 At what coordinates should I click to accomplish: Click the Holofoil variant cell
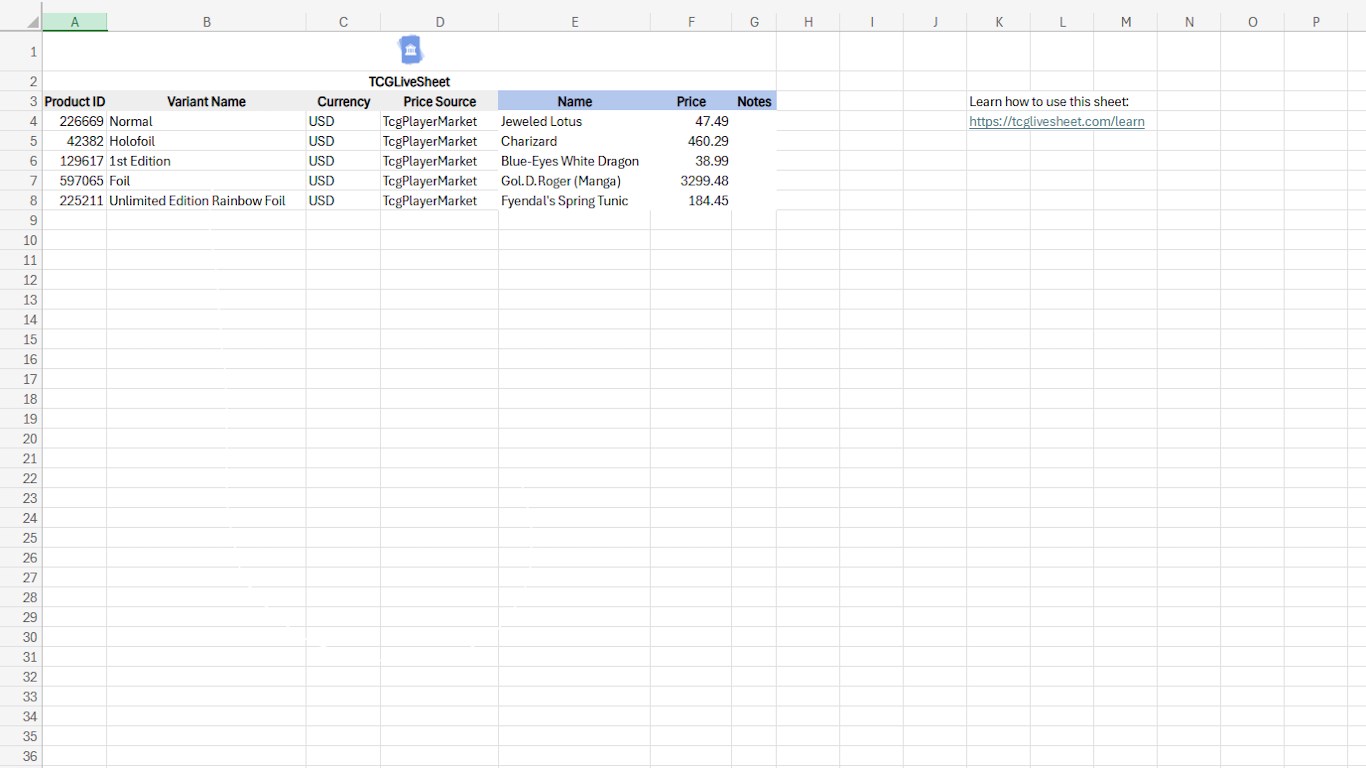click(x=206, y=141)
